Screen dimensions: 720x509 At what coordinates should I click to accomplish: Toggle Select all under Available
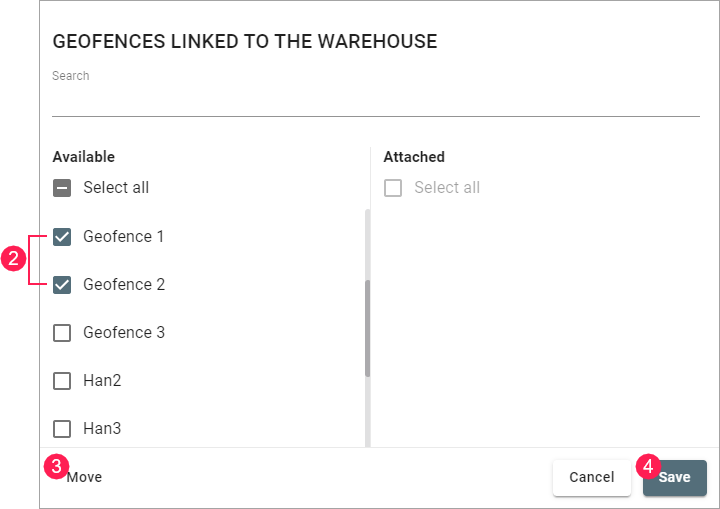tap(62, 188)
